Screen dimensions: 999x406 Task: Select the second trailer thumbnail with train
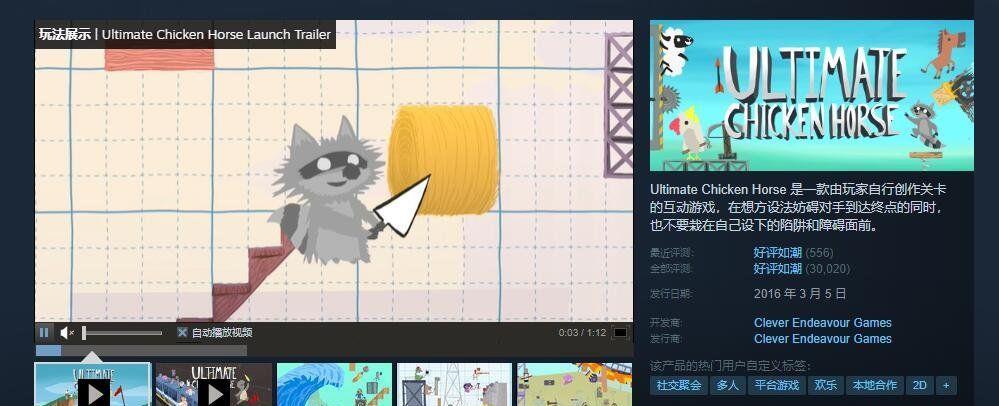214,384
